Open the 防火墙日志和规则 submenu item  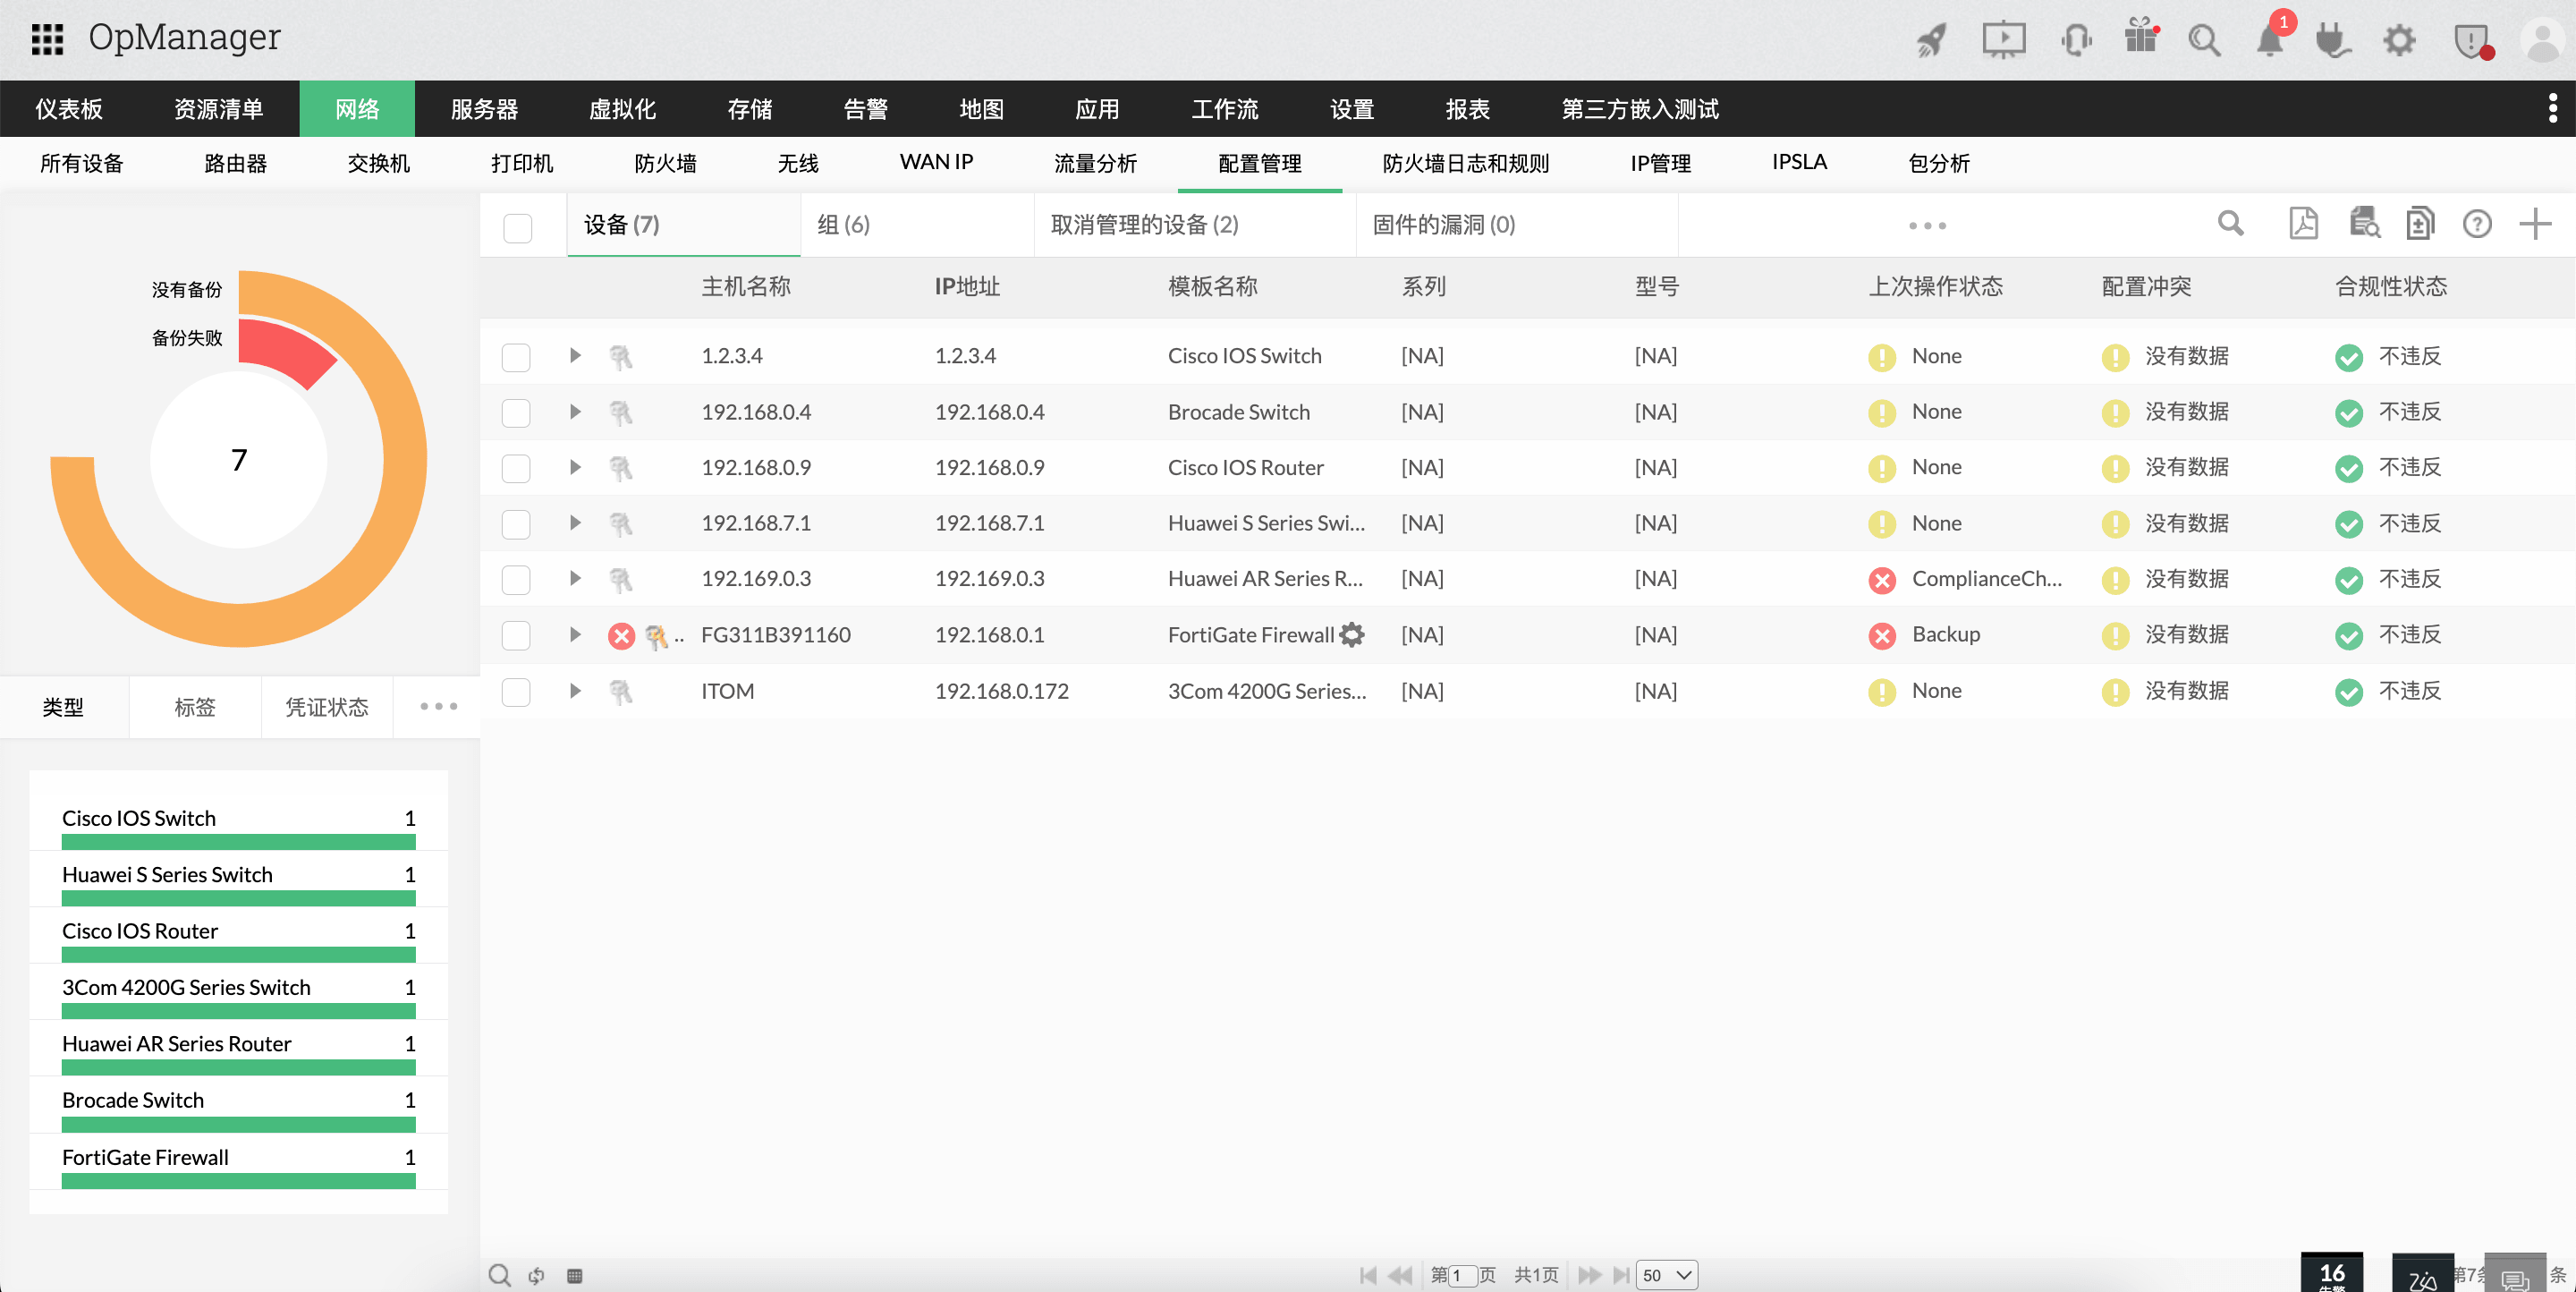click(1465, 163)
